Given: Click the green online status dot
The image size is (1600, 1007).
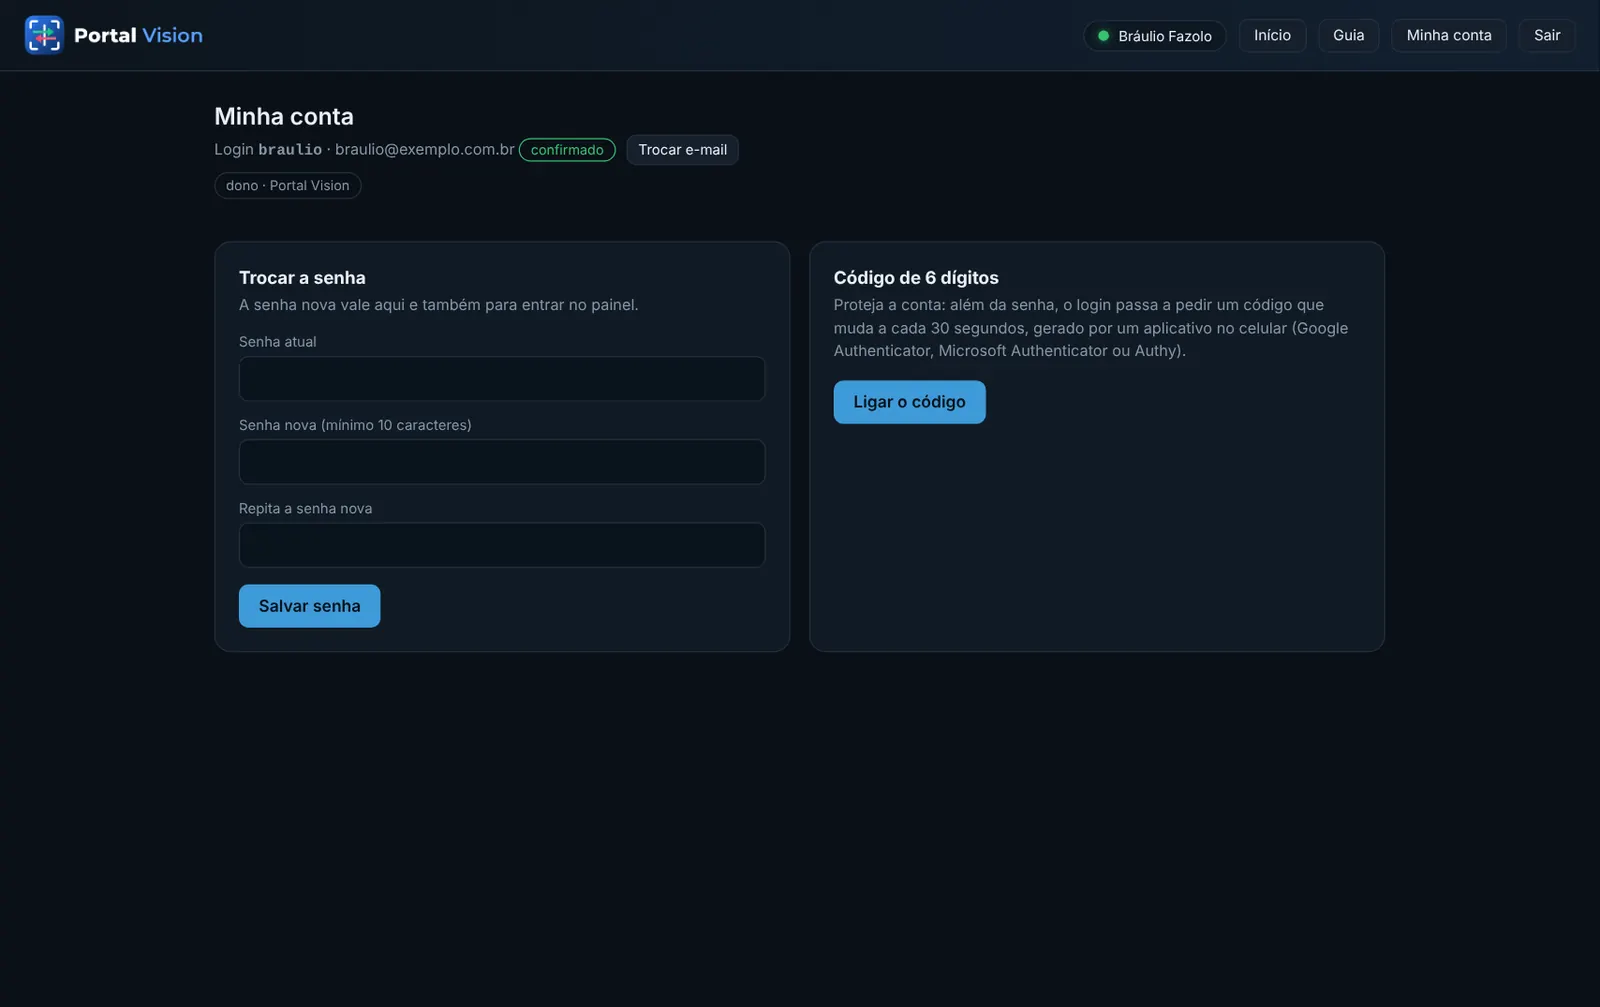Looking at the screenshot, I should [x=1103, y=36].
